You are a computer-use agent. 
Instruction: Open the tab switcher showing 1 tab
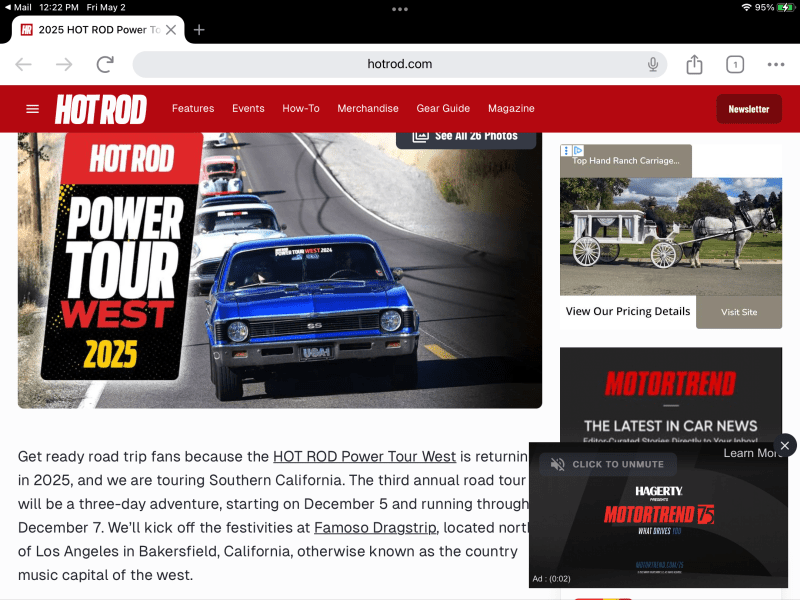[735, 64]
